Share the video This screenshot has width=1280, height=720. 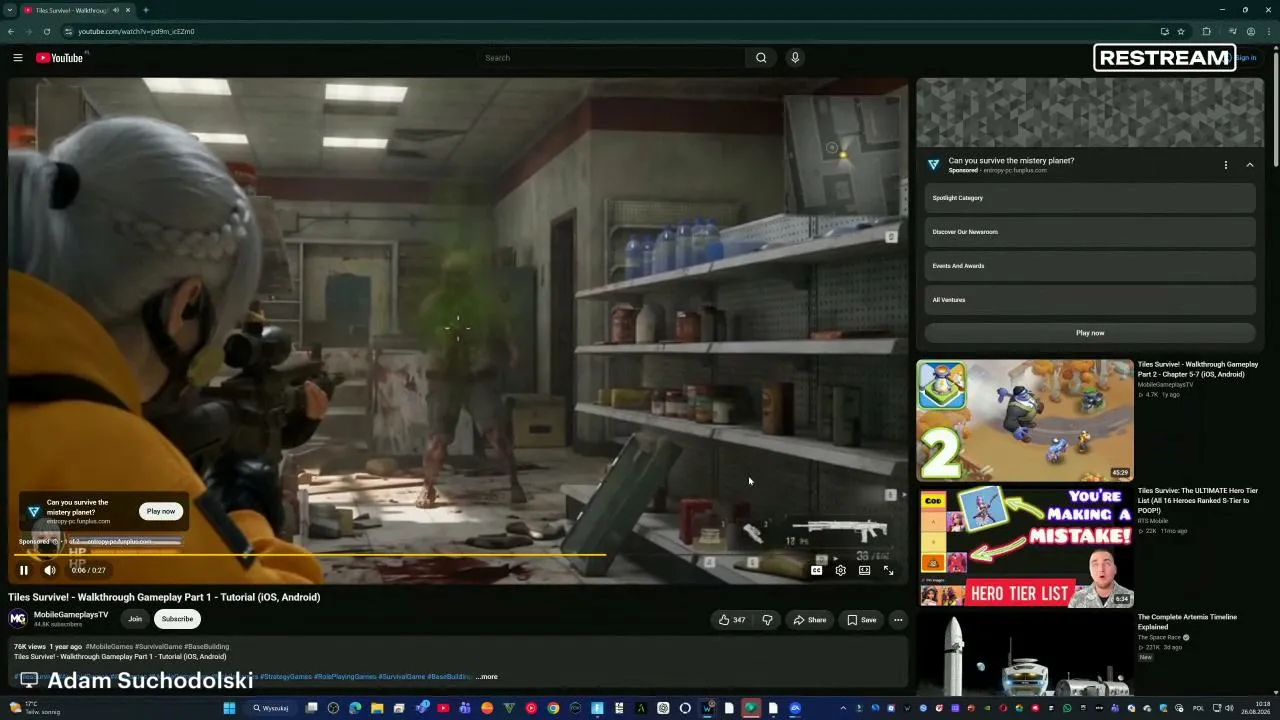pos(810,620)
